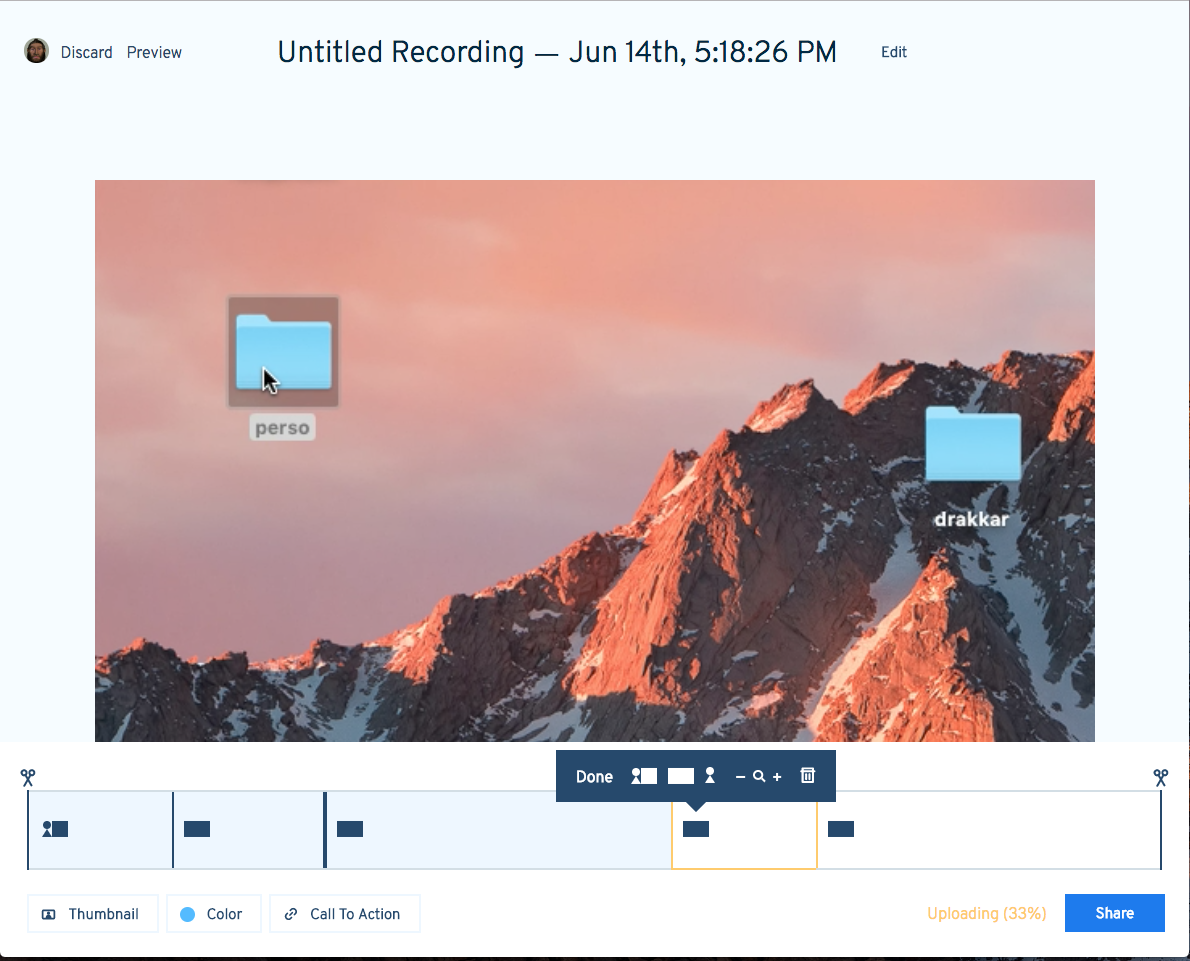1190x961 pixels.
Task: Click the blue Color swatch button
Action: point(214,914)
